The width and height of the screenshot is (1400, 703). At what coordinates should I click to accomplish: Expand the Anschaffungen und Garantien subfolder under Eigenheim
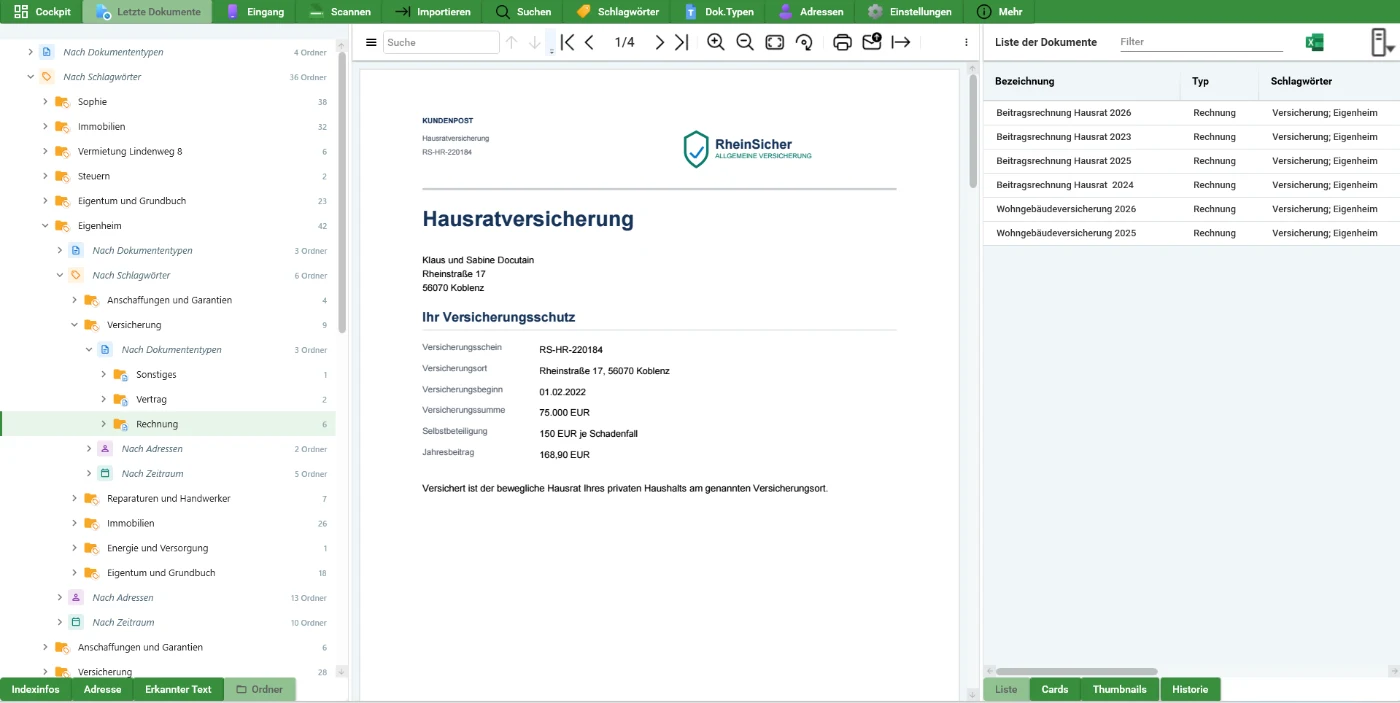75,300
